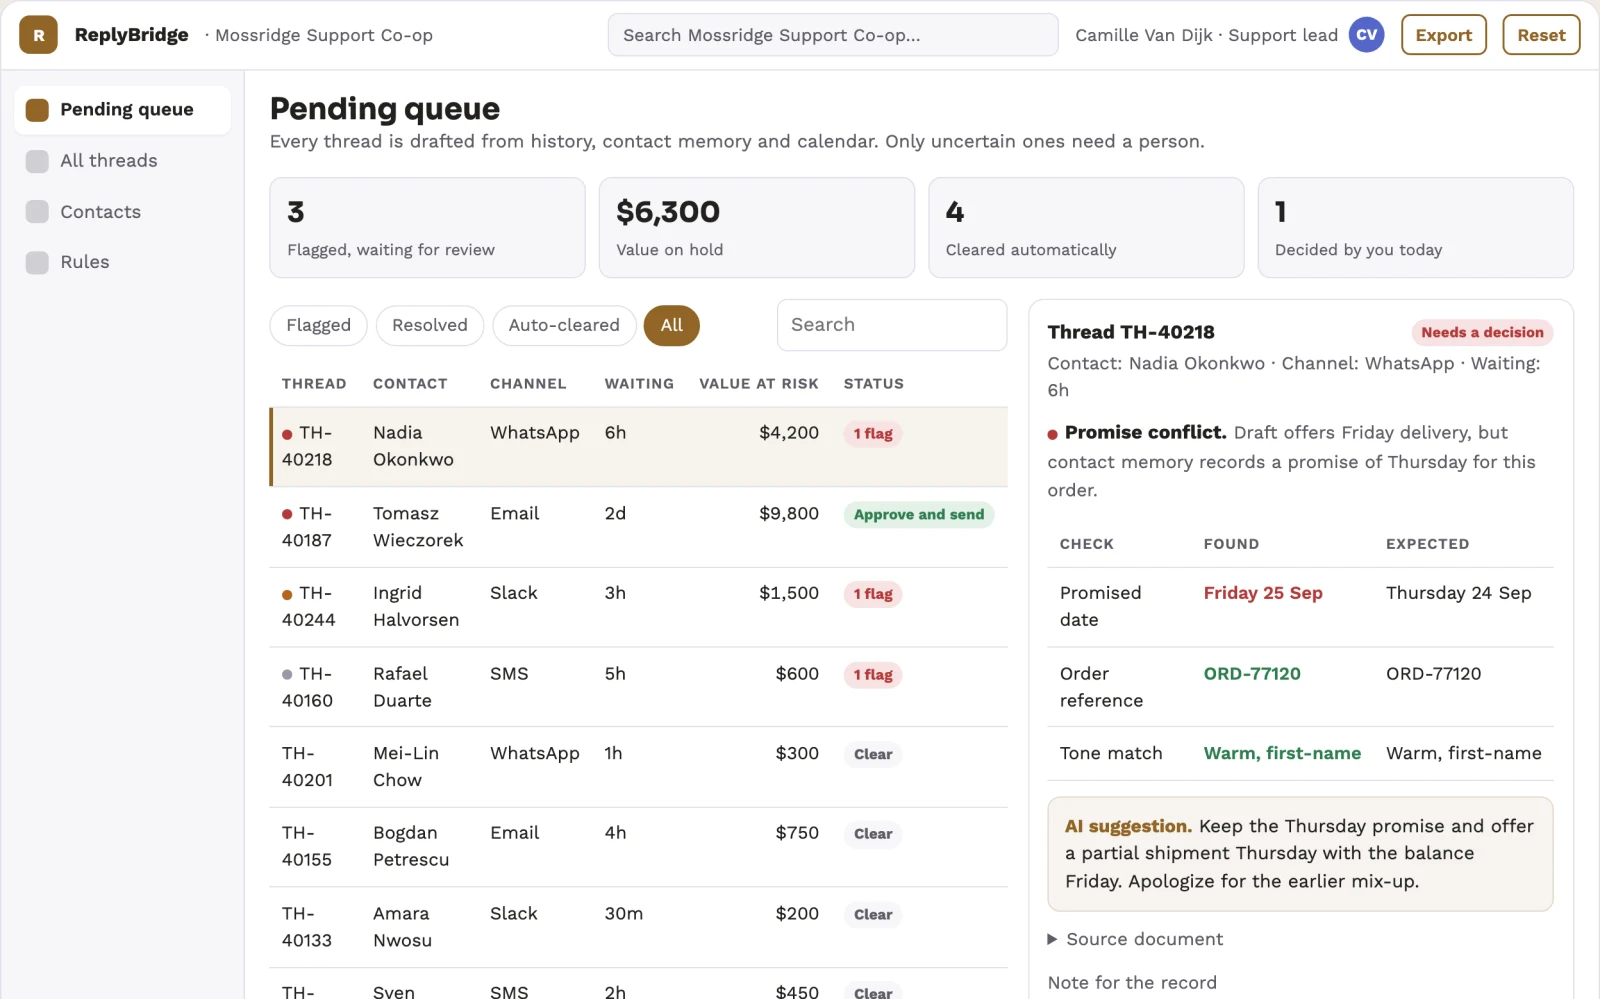Viewport: 1600px width, 999px height.
Task: Click the Pending queue sidebar icon
Action: point(37,110)
